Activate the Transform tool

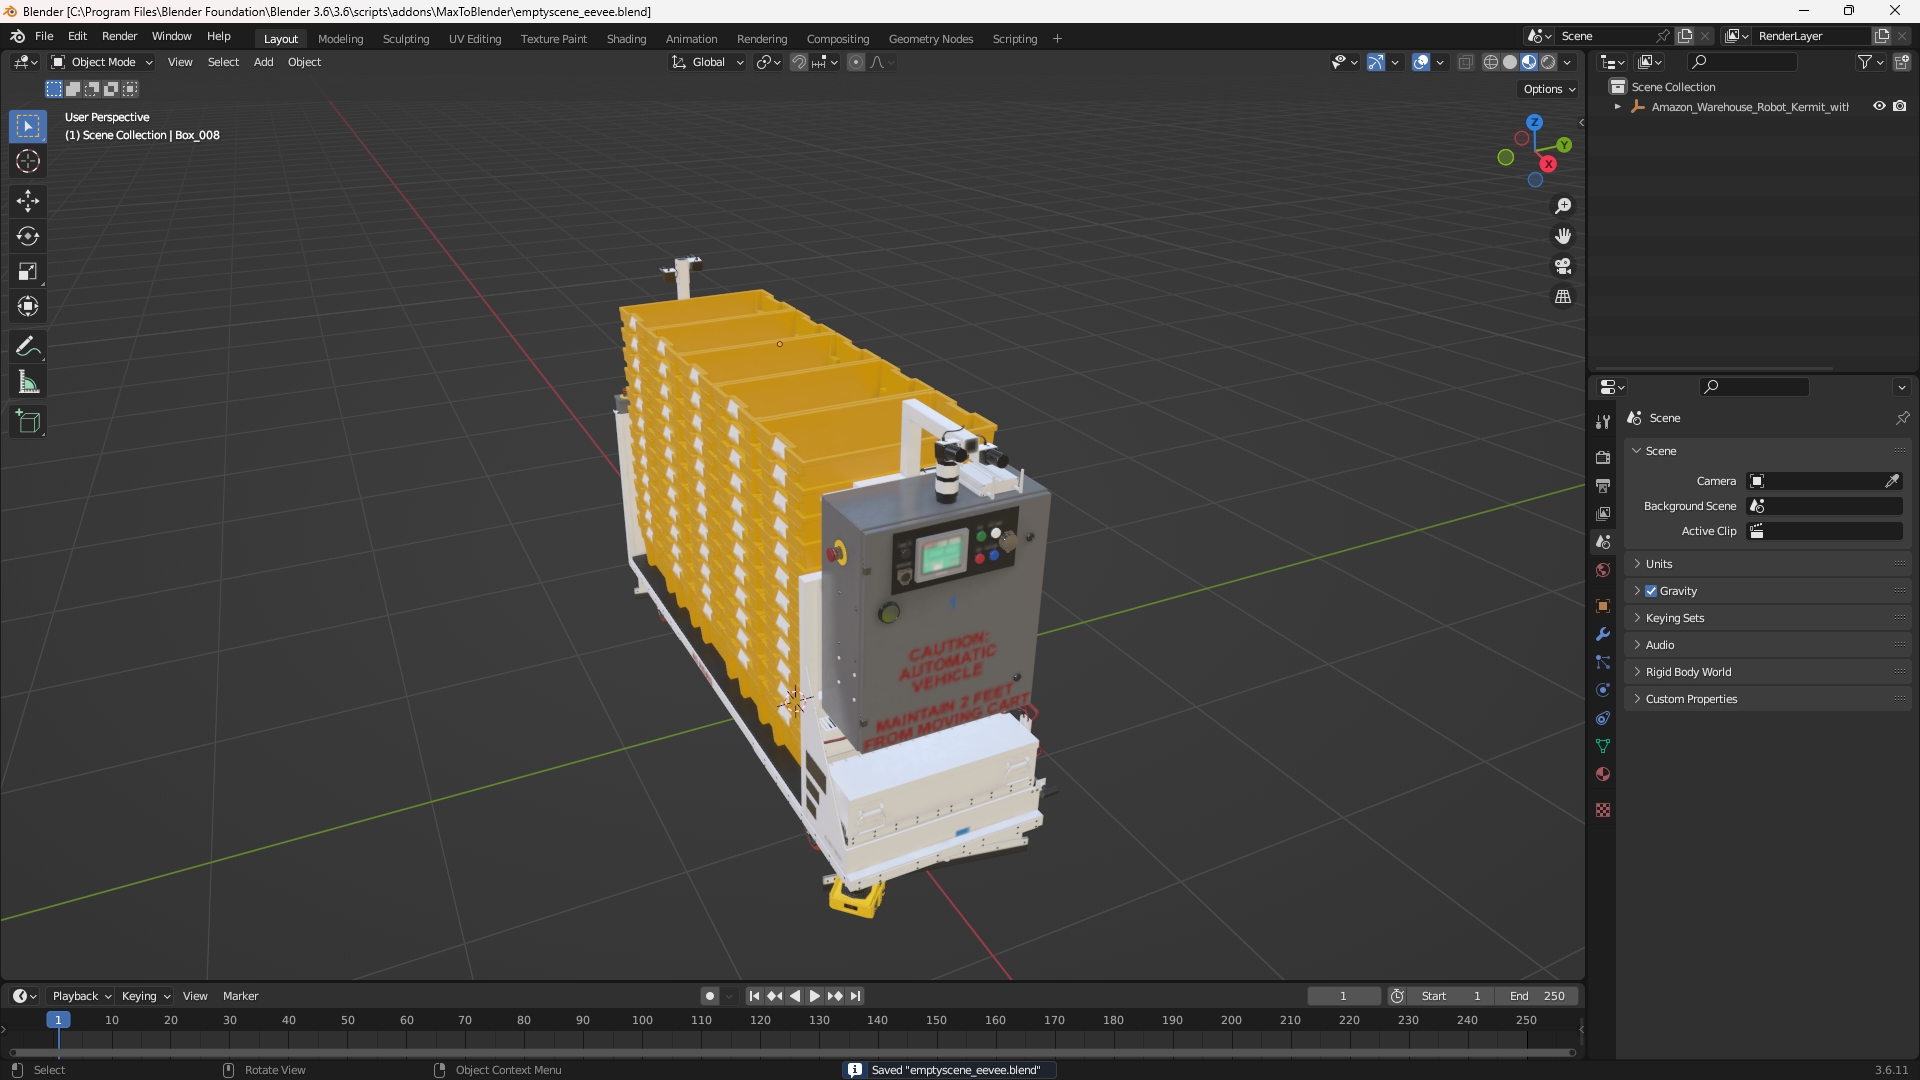[x=28, y=306]
